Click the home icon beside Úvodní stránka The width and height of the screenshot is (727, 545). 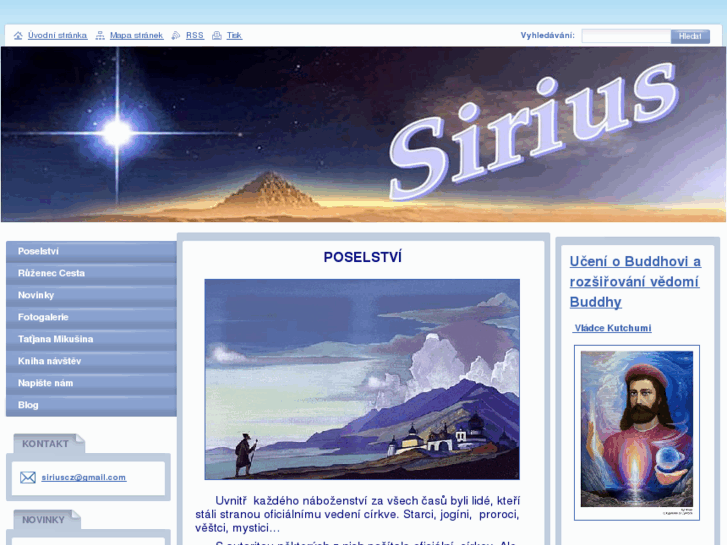pyautogui.click(x=18, y=36)
